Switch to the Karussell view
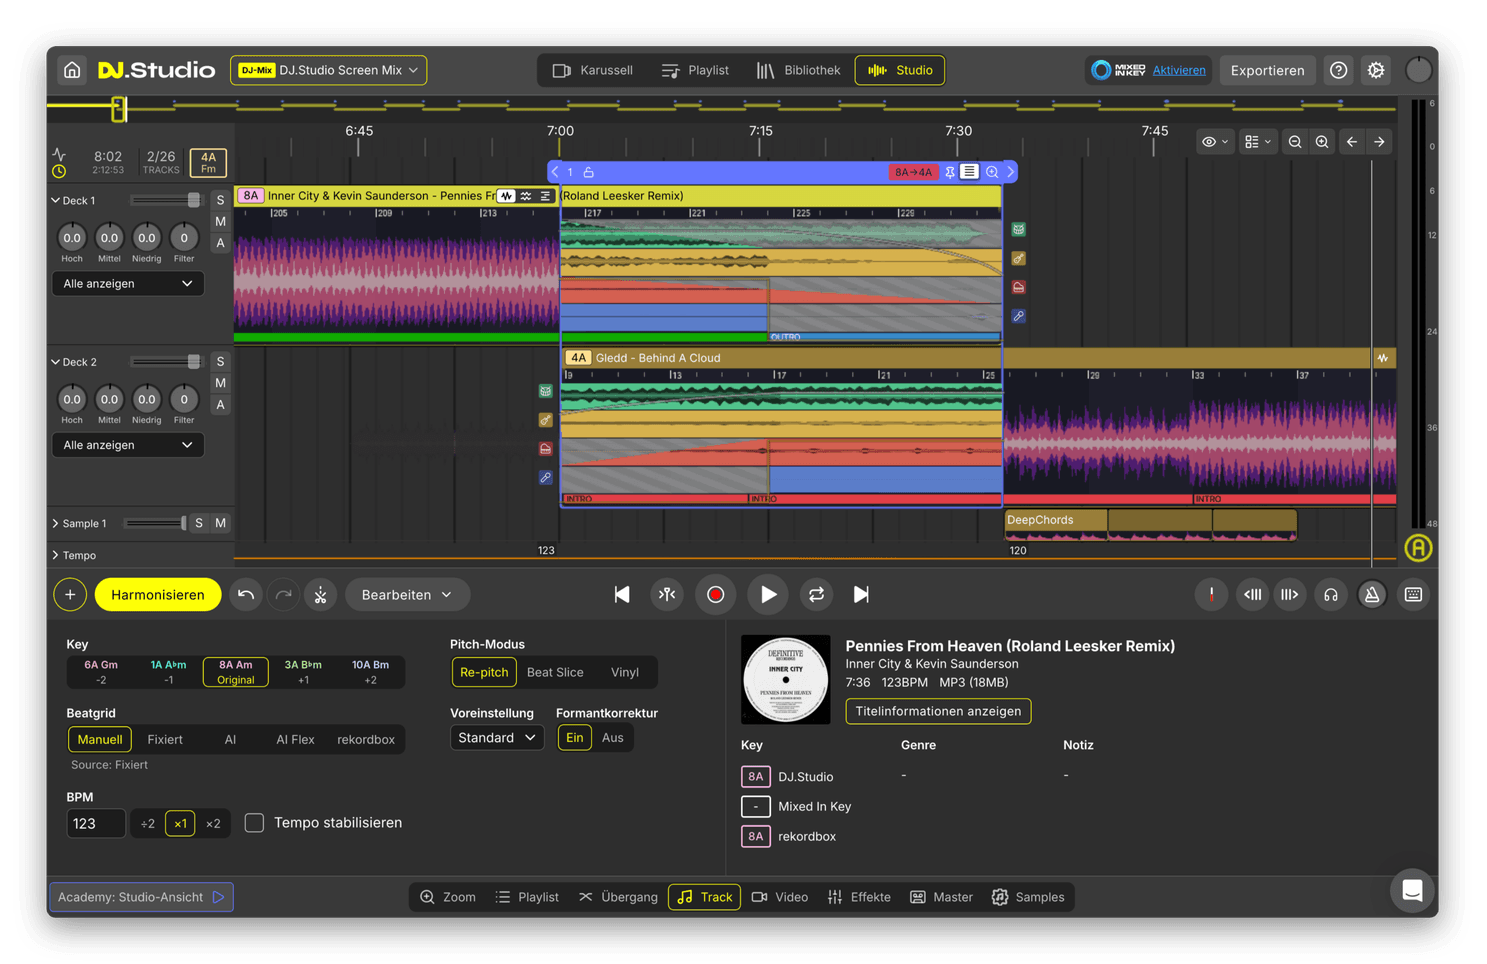This screenshot has width=1487, height=964. tap(593, 70)
